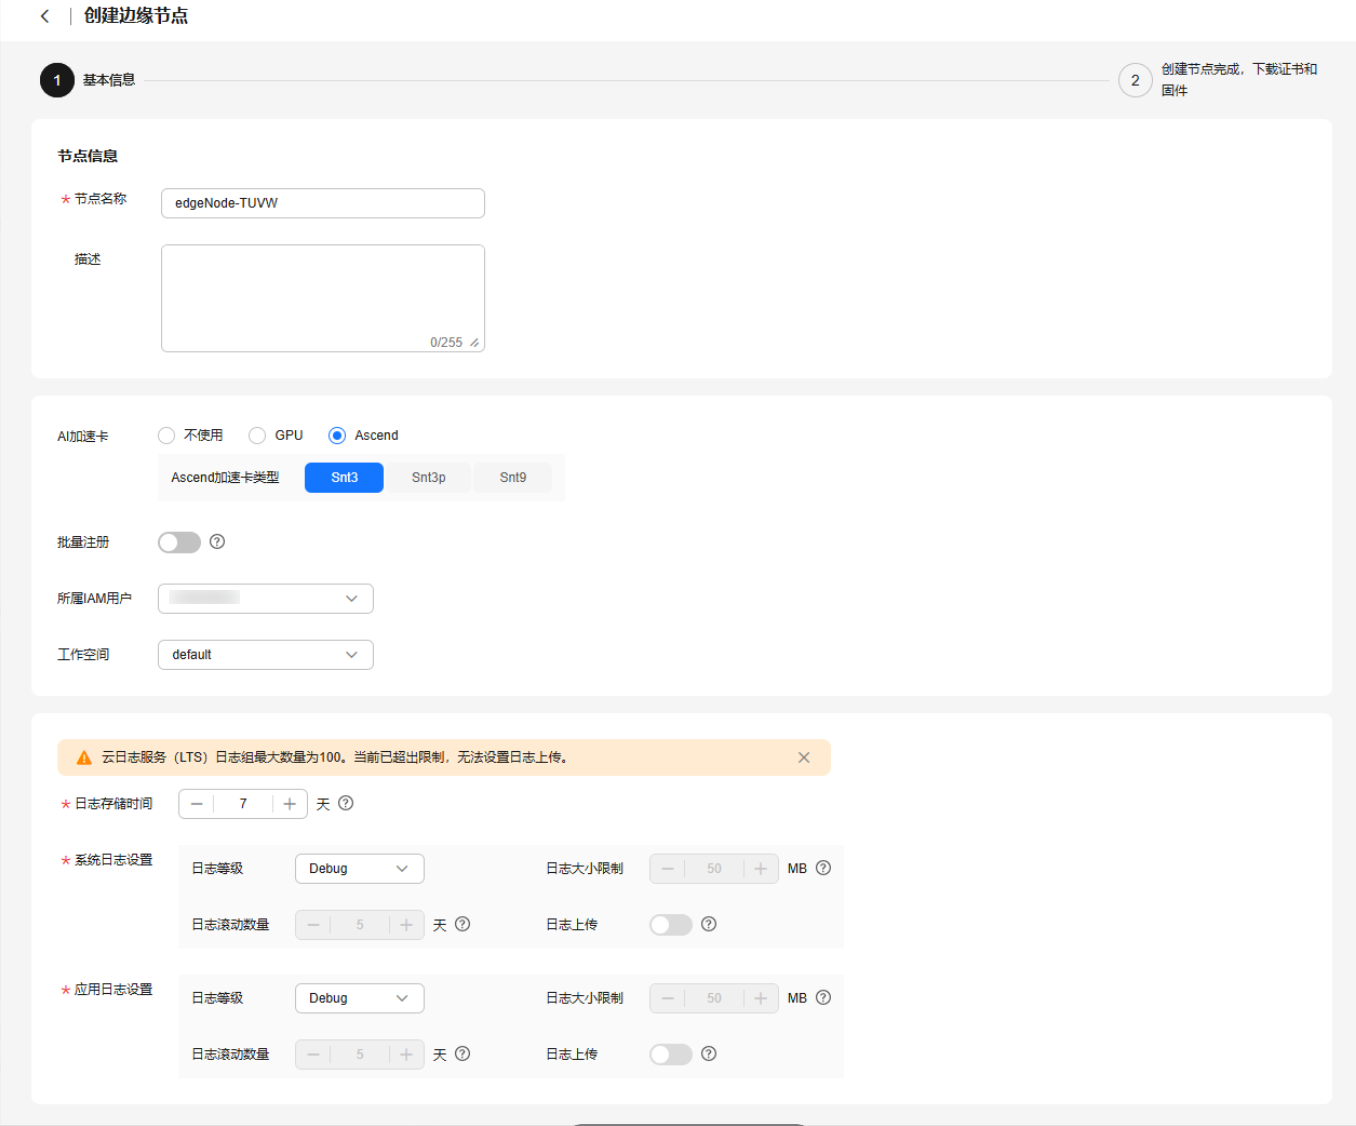Click help icon for 系统日志 日志滚动数量
This screenshot has width=1356, height=1126.
[x=463, y=924]
